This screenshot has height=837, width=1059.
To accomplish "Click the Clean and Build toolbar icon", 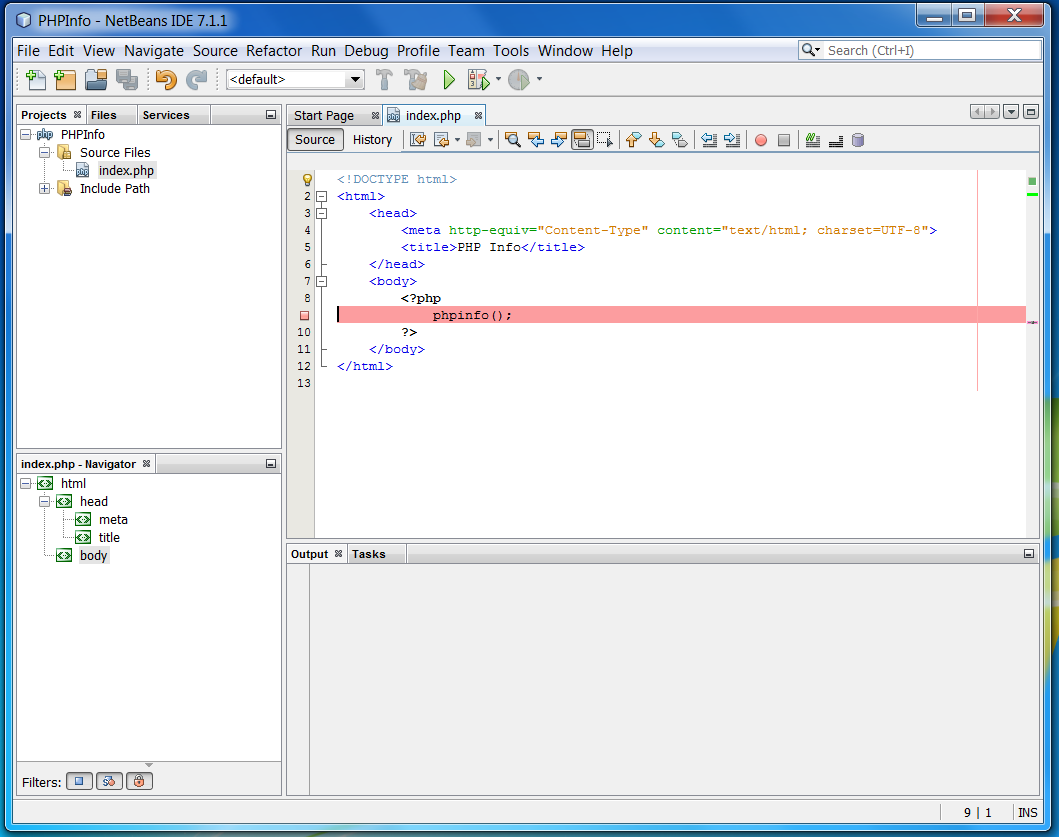I will coord(417,79).
